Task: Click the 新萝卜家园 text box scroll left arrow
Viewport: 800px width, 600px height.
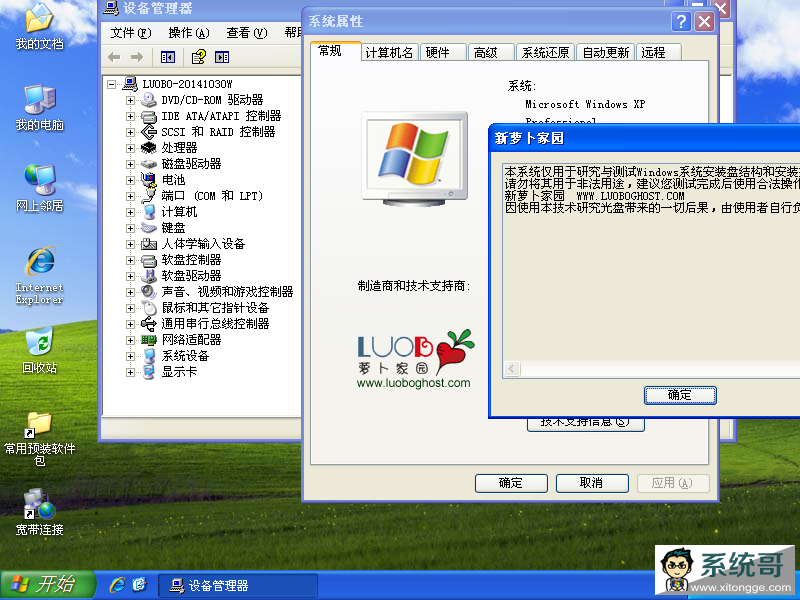Action: coord(512,368)
